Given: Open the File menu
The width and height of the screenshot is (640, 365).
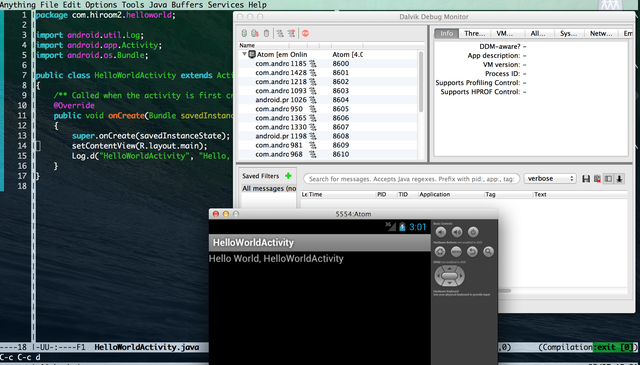Looking at the screenshot, I should coord(49,5).
